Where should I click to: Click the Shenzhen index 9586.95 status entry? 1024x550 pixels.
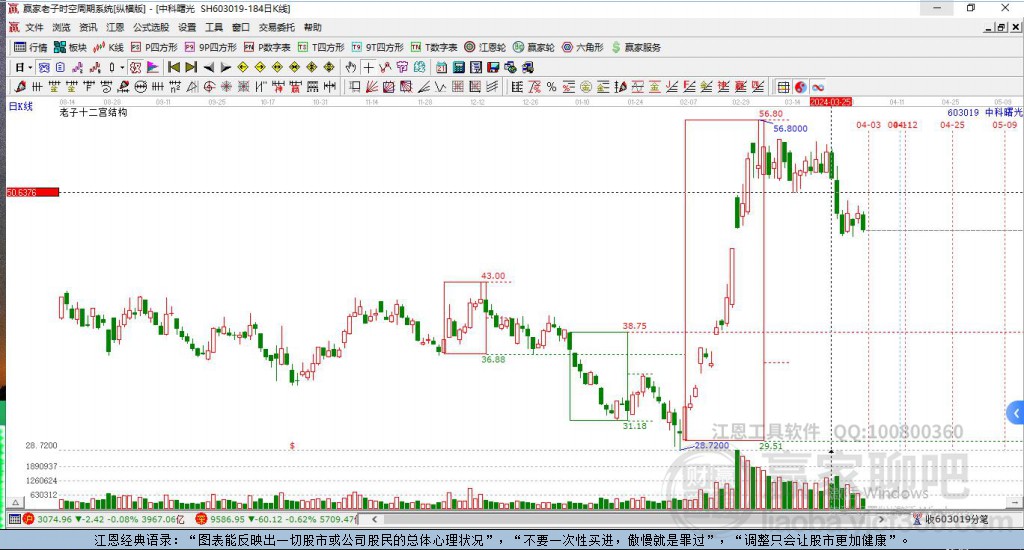pyautogui.click(x=277, y=519)
